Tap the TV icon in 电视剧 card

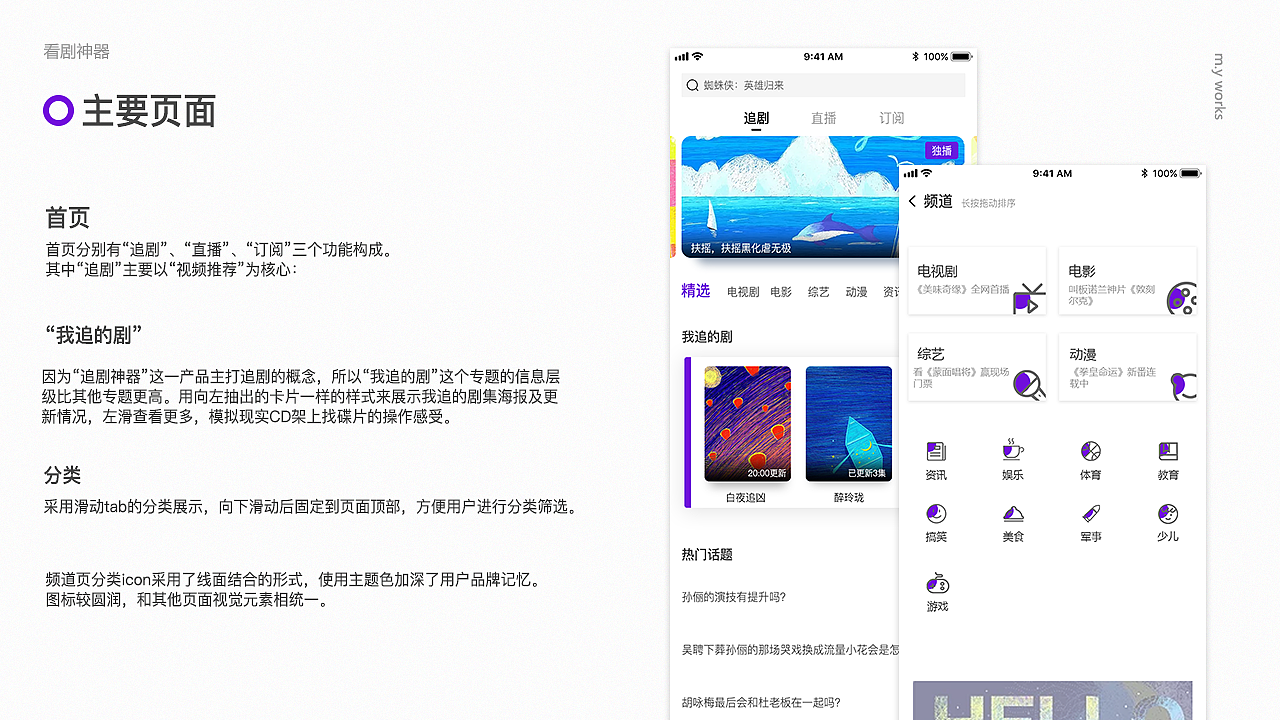1029,298
